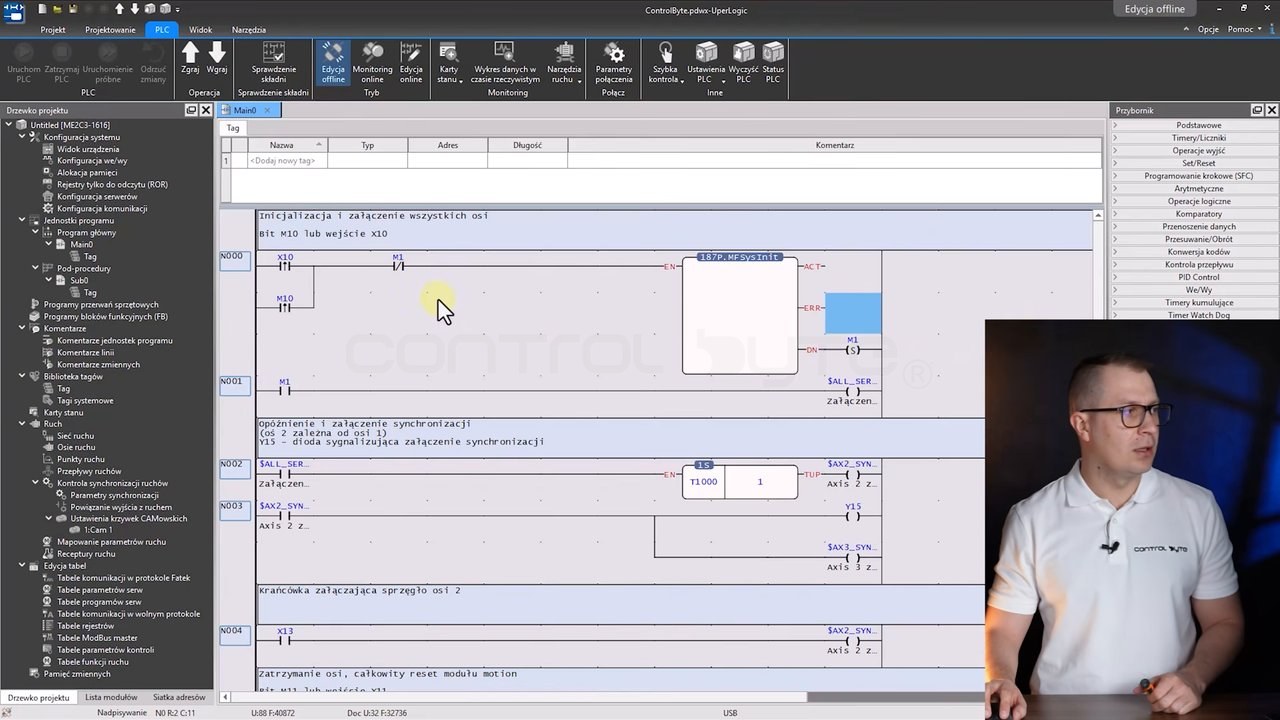Expand the Timery/Liczniki toolbox group

pos(1198,138)
